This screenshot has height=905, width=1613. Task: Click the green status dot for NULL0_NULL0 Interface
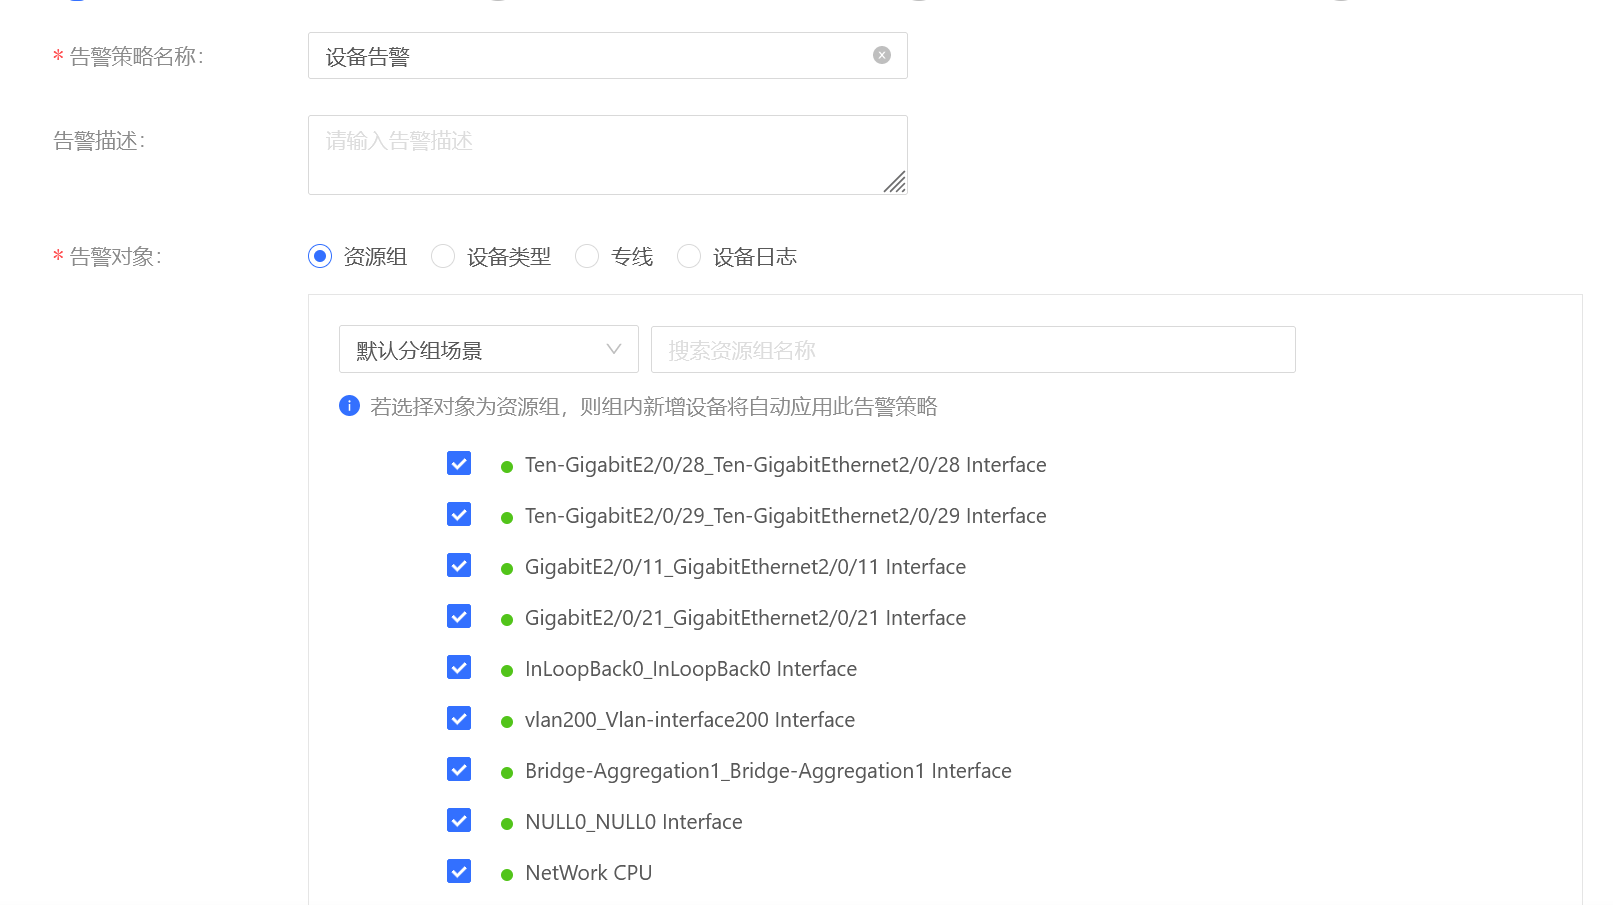[507, 824]
